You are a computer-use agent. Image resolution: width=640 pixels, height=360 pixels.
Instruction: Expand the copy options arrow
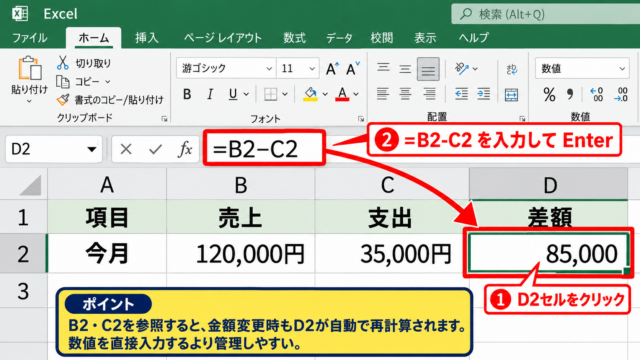108,82
